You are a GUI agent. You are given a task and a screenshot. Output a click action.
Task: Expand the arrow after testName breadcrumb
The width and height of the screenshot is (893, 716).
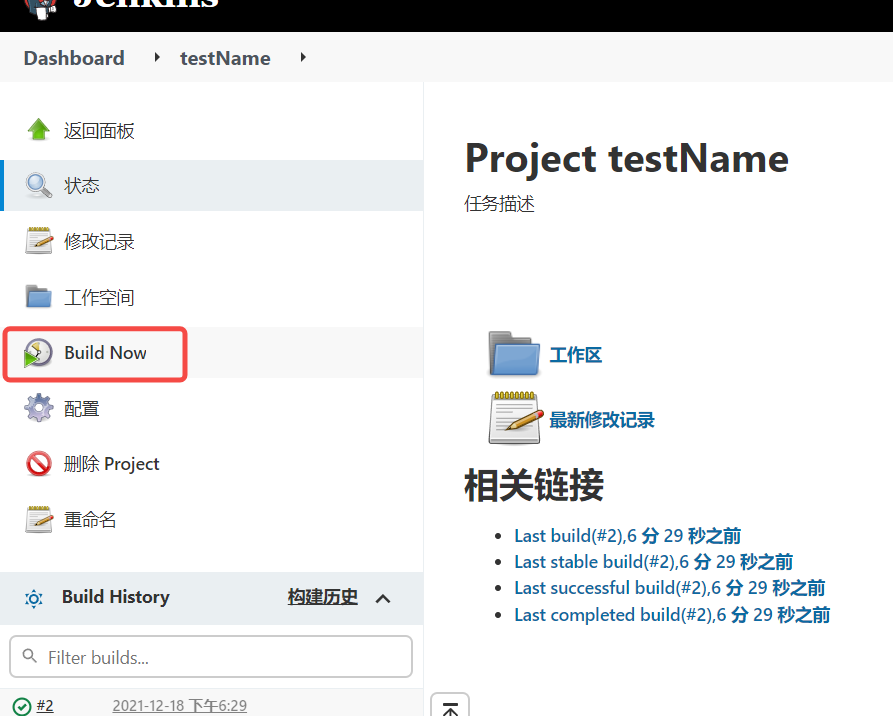pyautogui.click(x=303, y=58)
